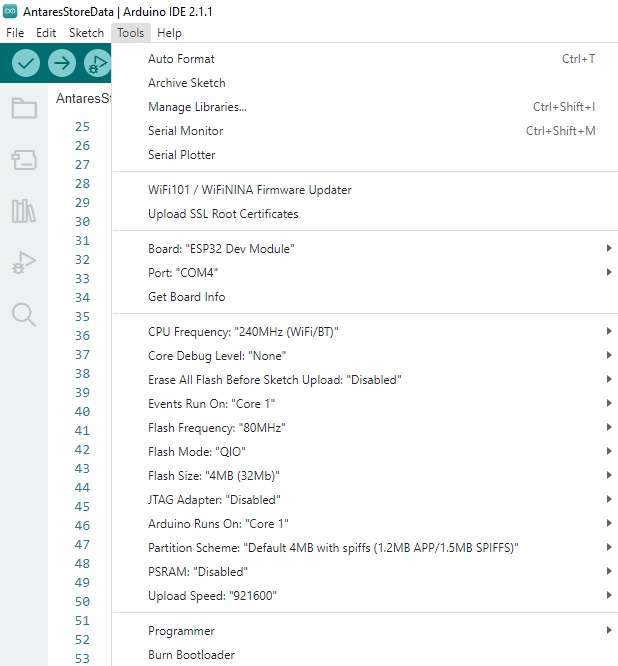618x666 pixels.
Task: Open the Sketchbook folder sidebar icon
Action: 24,108
